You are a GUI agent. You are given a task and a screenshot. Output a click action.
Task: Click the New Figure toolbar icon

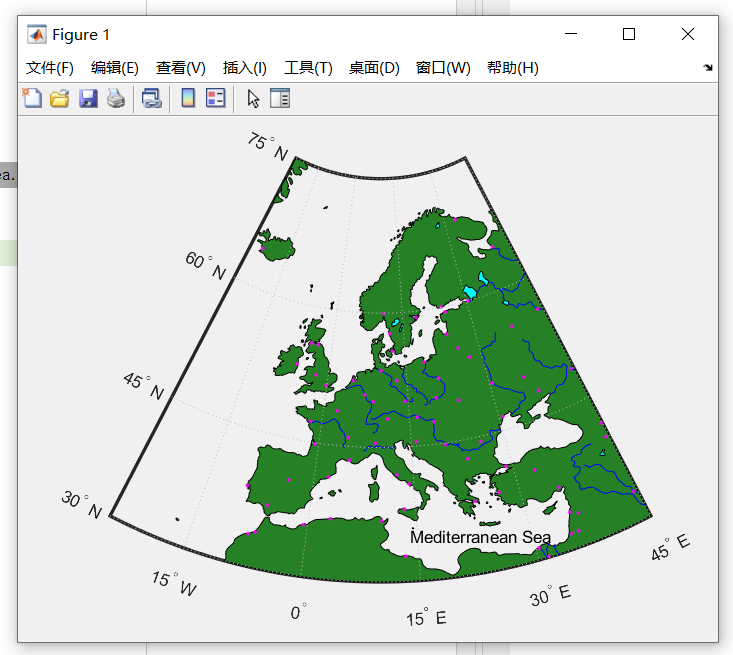coord(32,98)
